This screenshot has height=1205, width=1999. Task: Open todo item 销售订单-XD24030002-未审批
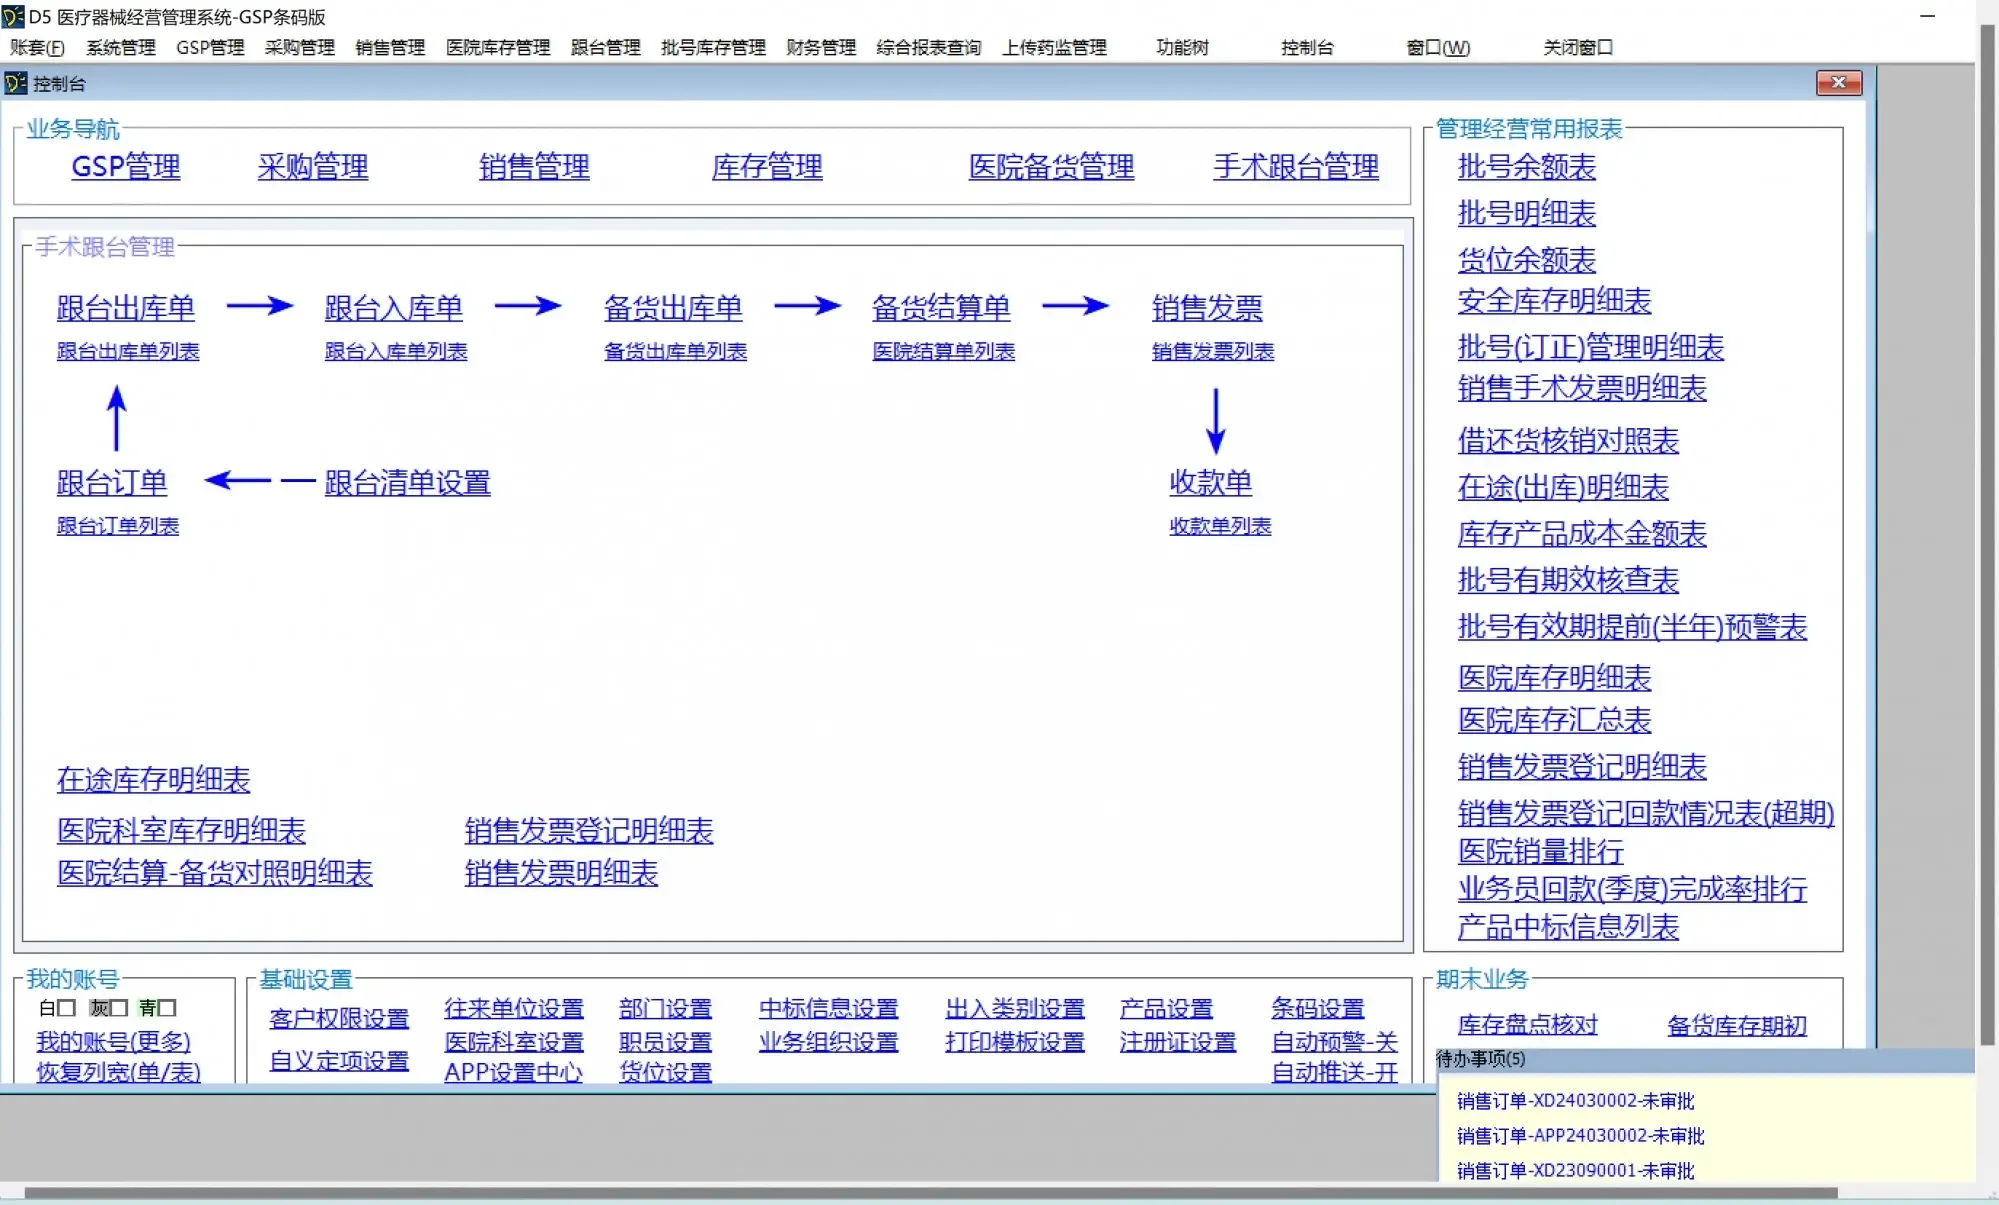(x=1575, y=1101)
